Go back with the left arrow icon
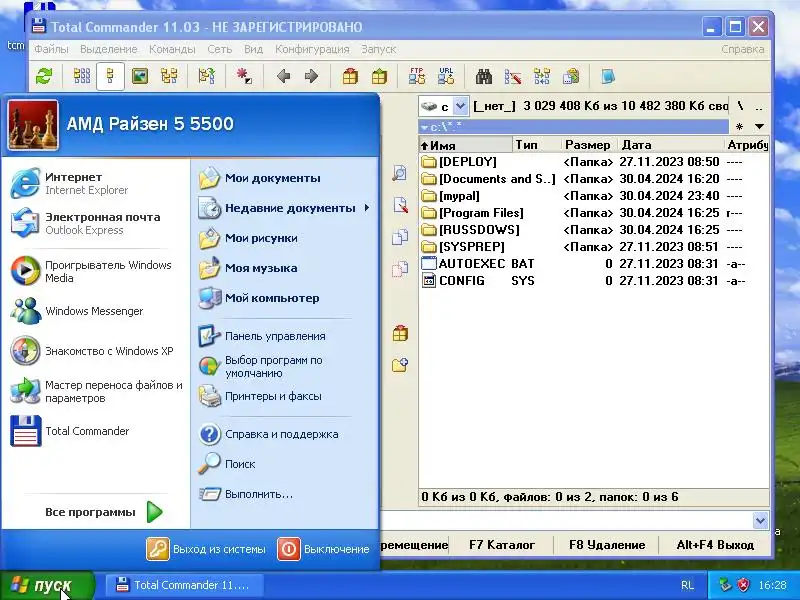The width and height of the screenshot is (800, 600). pyautogui.click(x=284, y=77)
